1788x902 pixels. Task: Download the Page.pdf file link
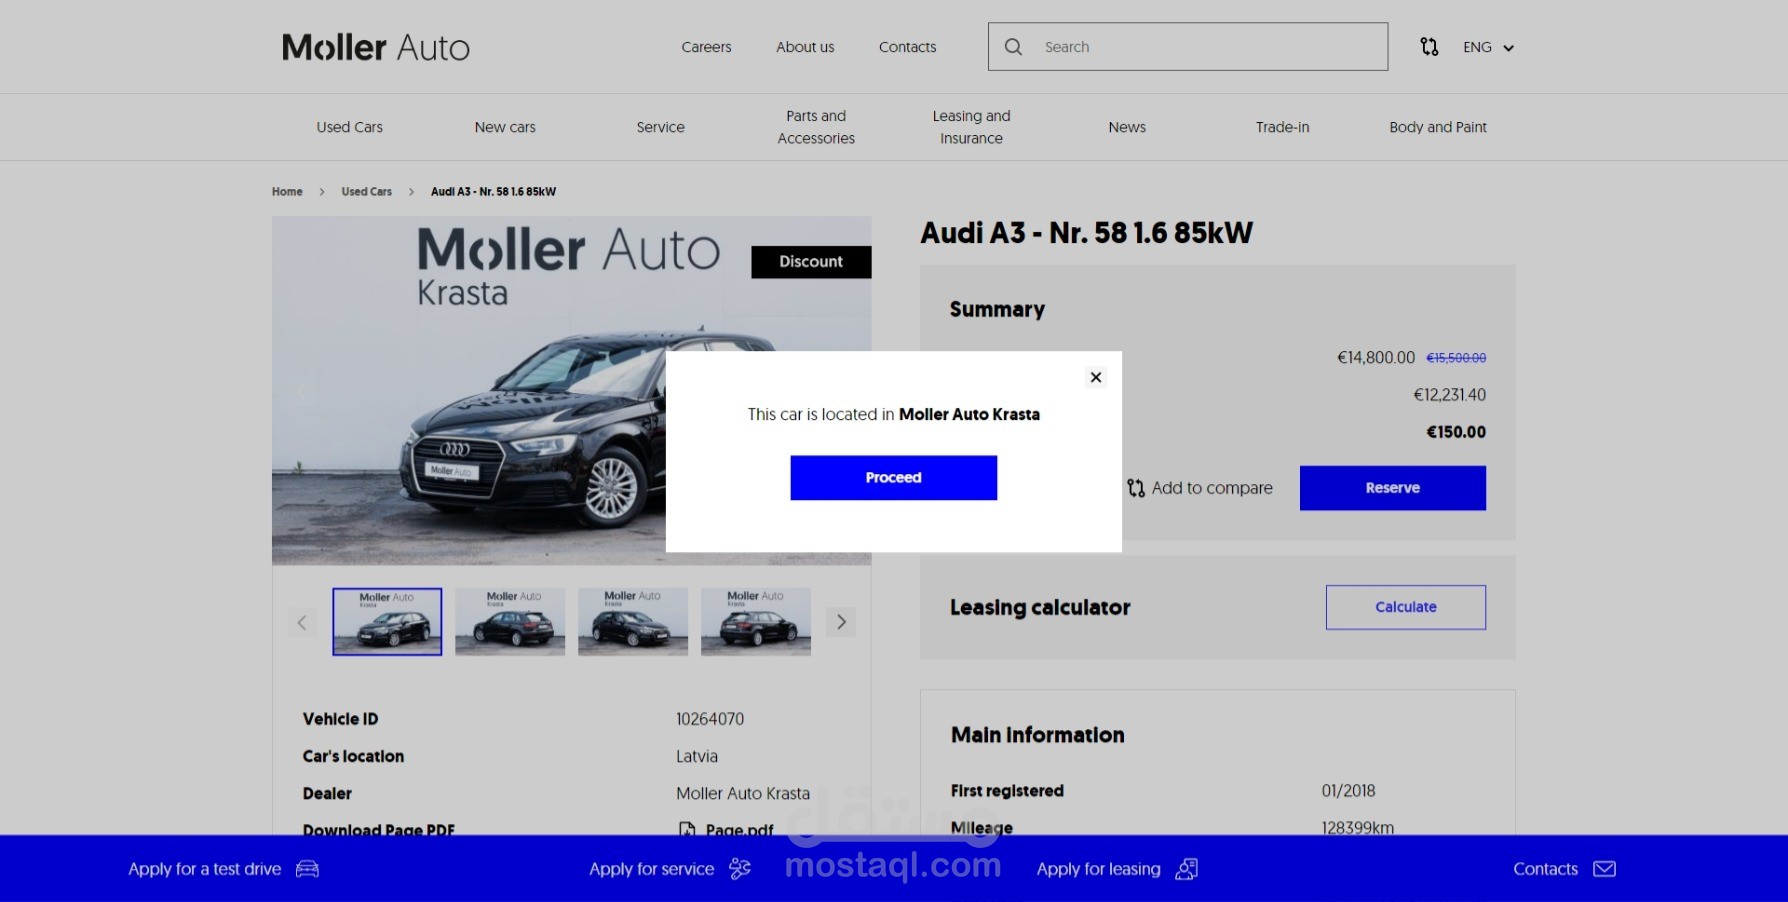pyautogui.click(x=739, y=830)
